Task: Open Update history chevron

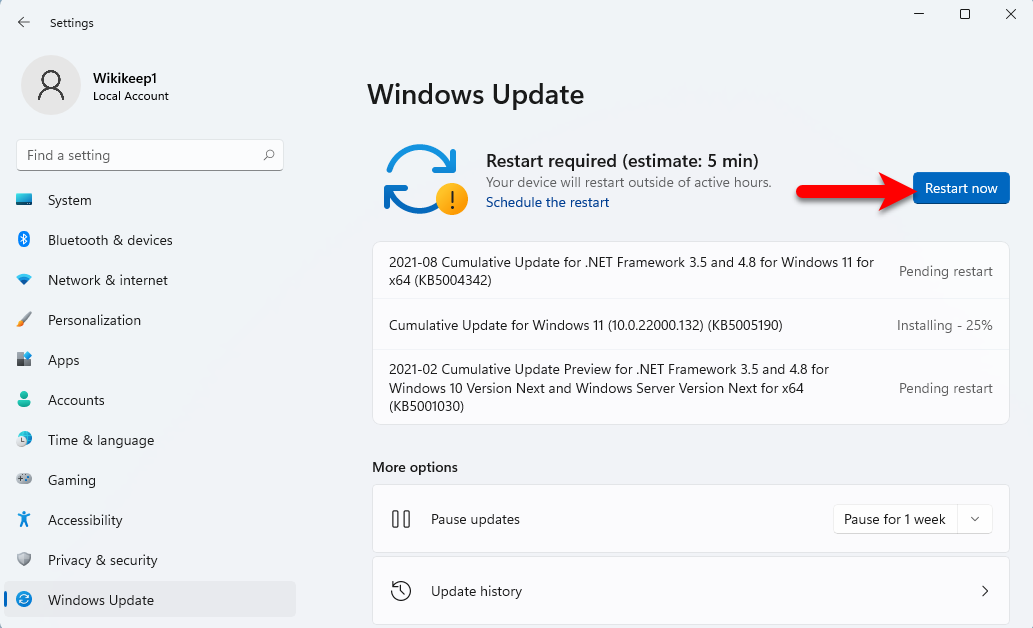Action: 984,590
